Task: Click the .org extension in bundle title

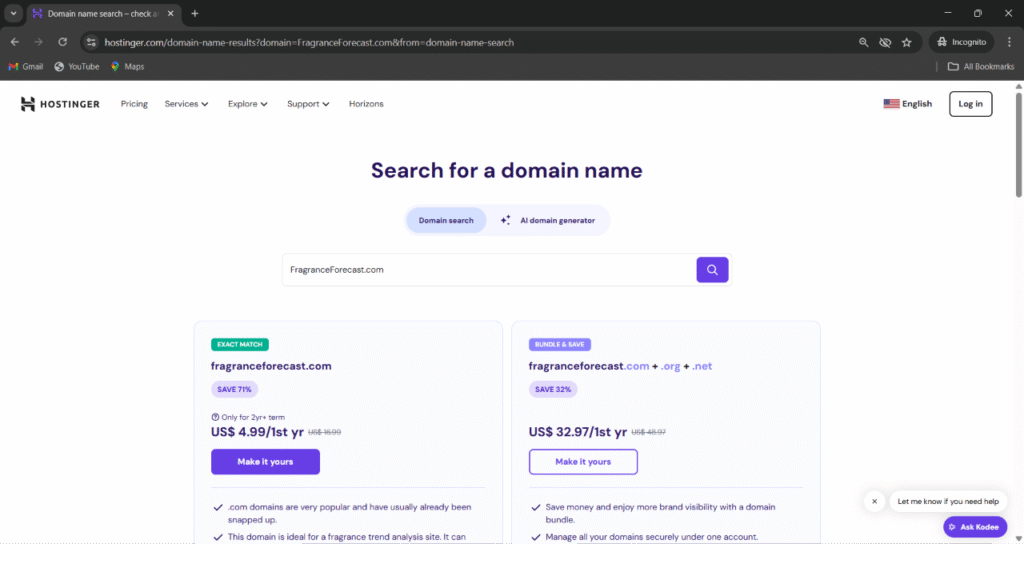Action: (671, 366)
